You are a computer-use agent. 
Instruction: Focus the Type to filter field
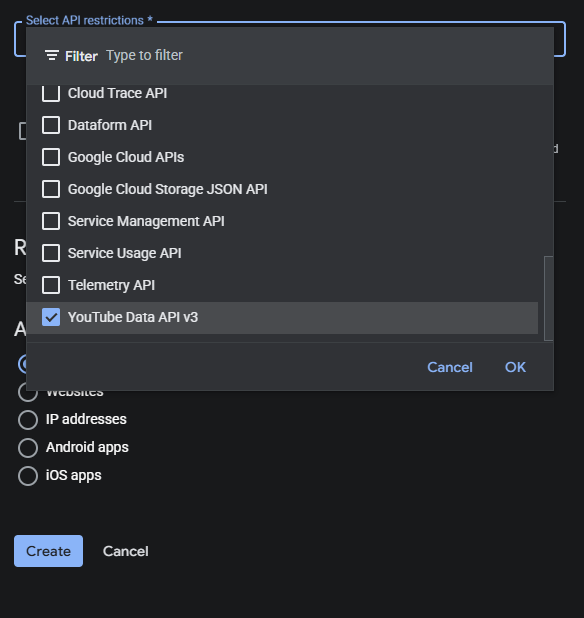click(144, 56)
